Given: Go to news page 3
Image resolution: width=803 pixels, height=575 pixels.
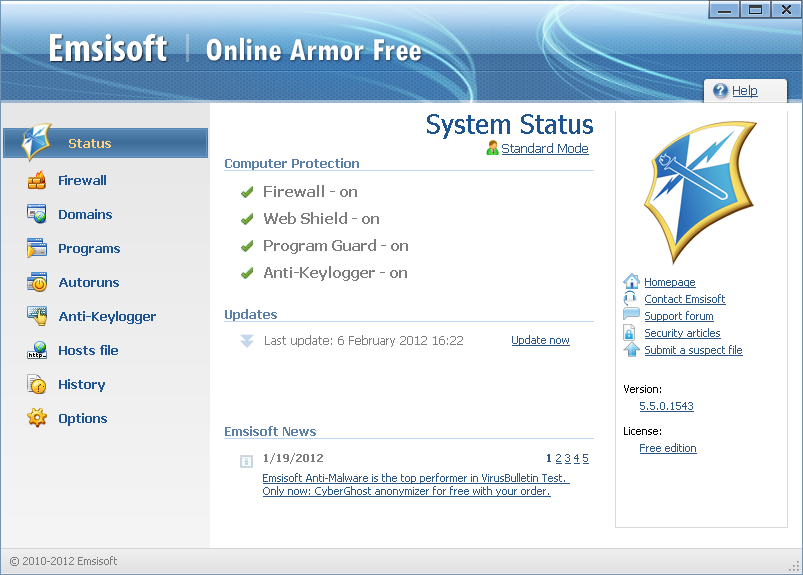Looking at the screenshot, I should pos(567,458).
